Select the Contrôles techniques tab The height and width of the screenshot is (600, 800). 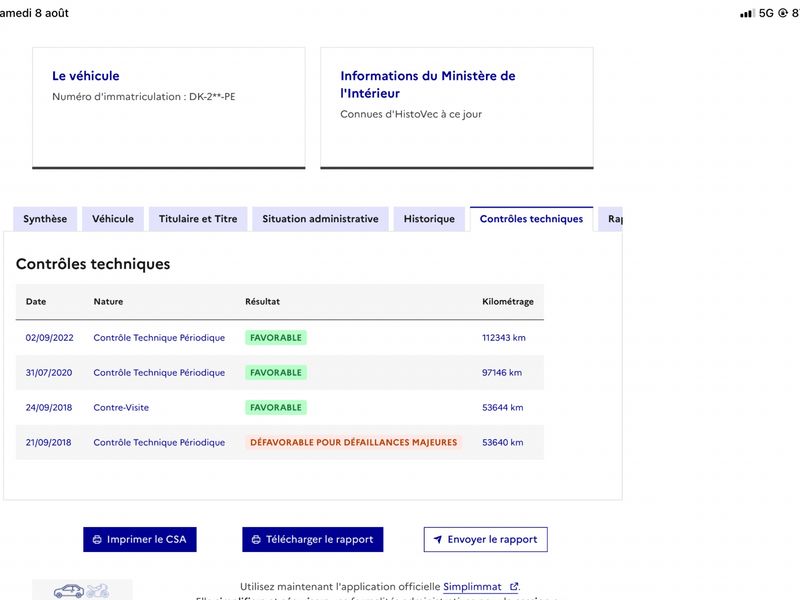pyautogui.click(x=531, y=219)
